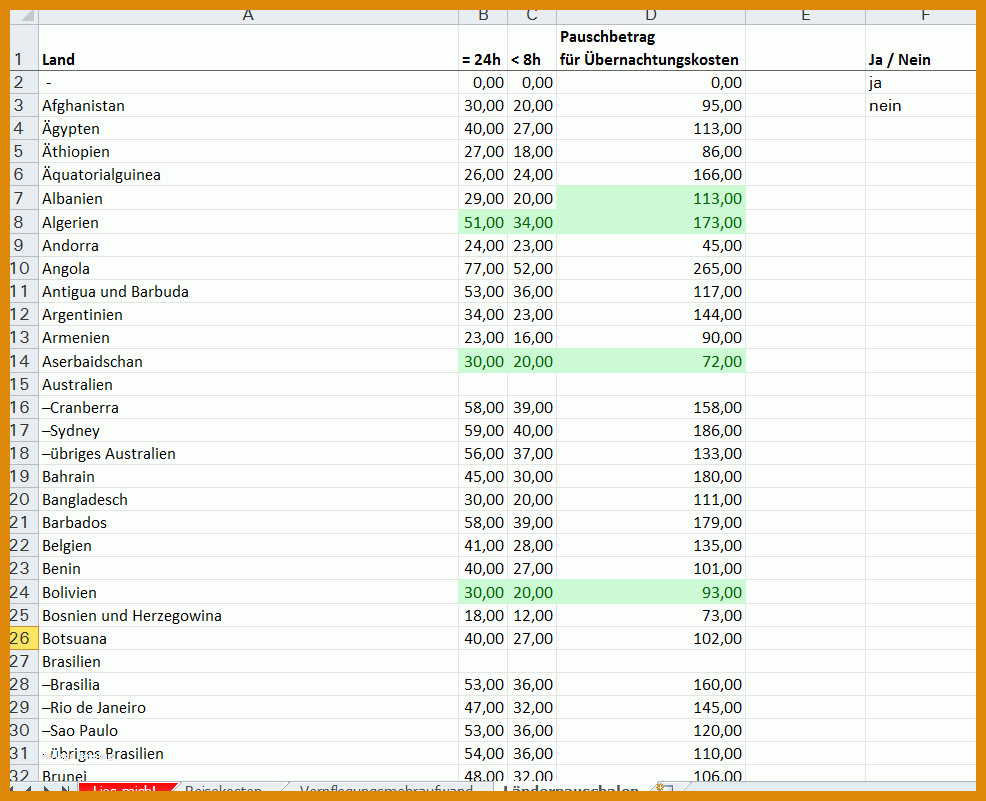Viewport: 986px width, 801px height.
Task: Select the 'Argentinien' cell
Action: tap(248, 314)
